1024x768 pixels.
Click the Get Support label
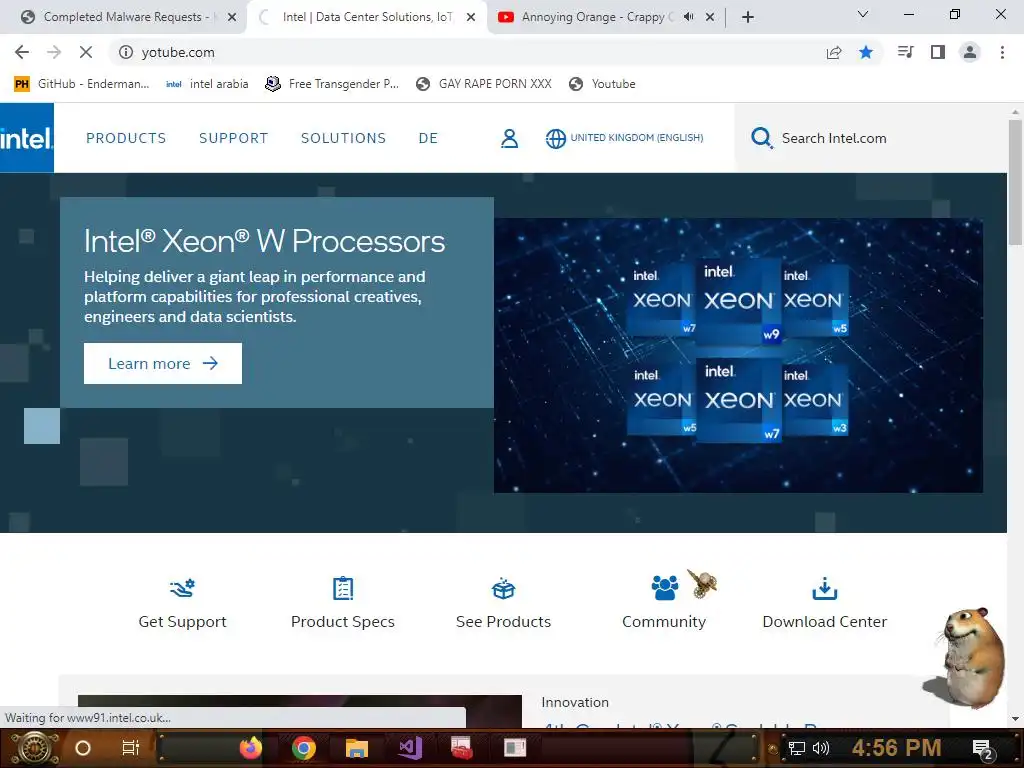[182, 622]
